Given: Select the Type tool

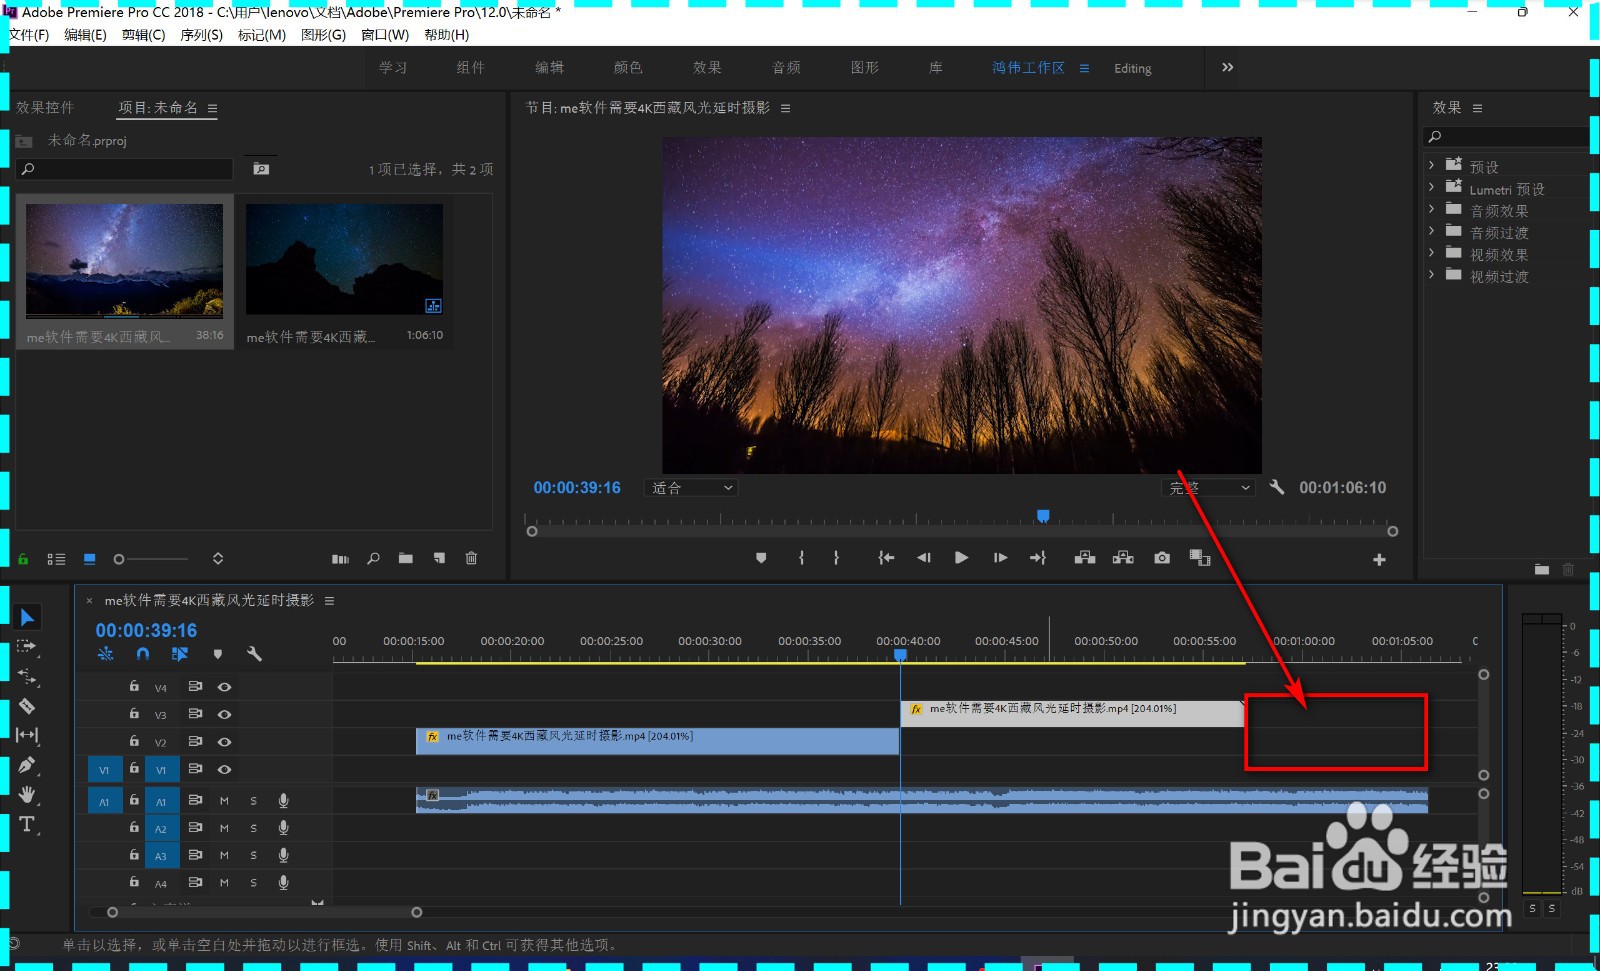Looking at the screenshot, I should [27, 824].
